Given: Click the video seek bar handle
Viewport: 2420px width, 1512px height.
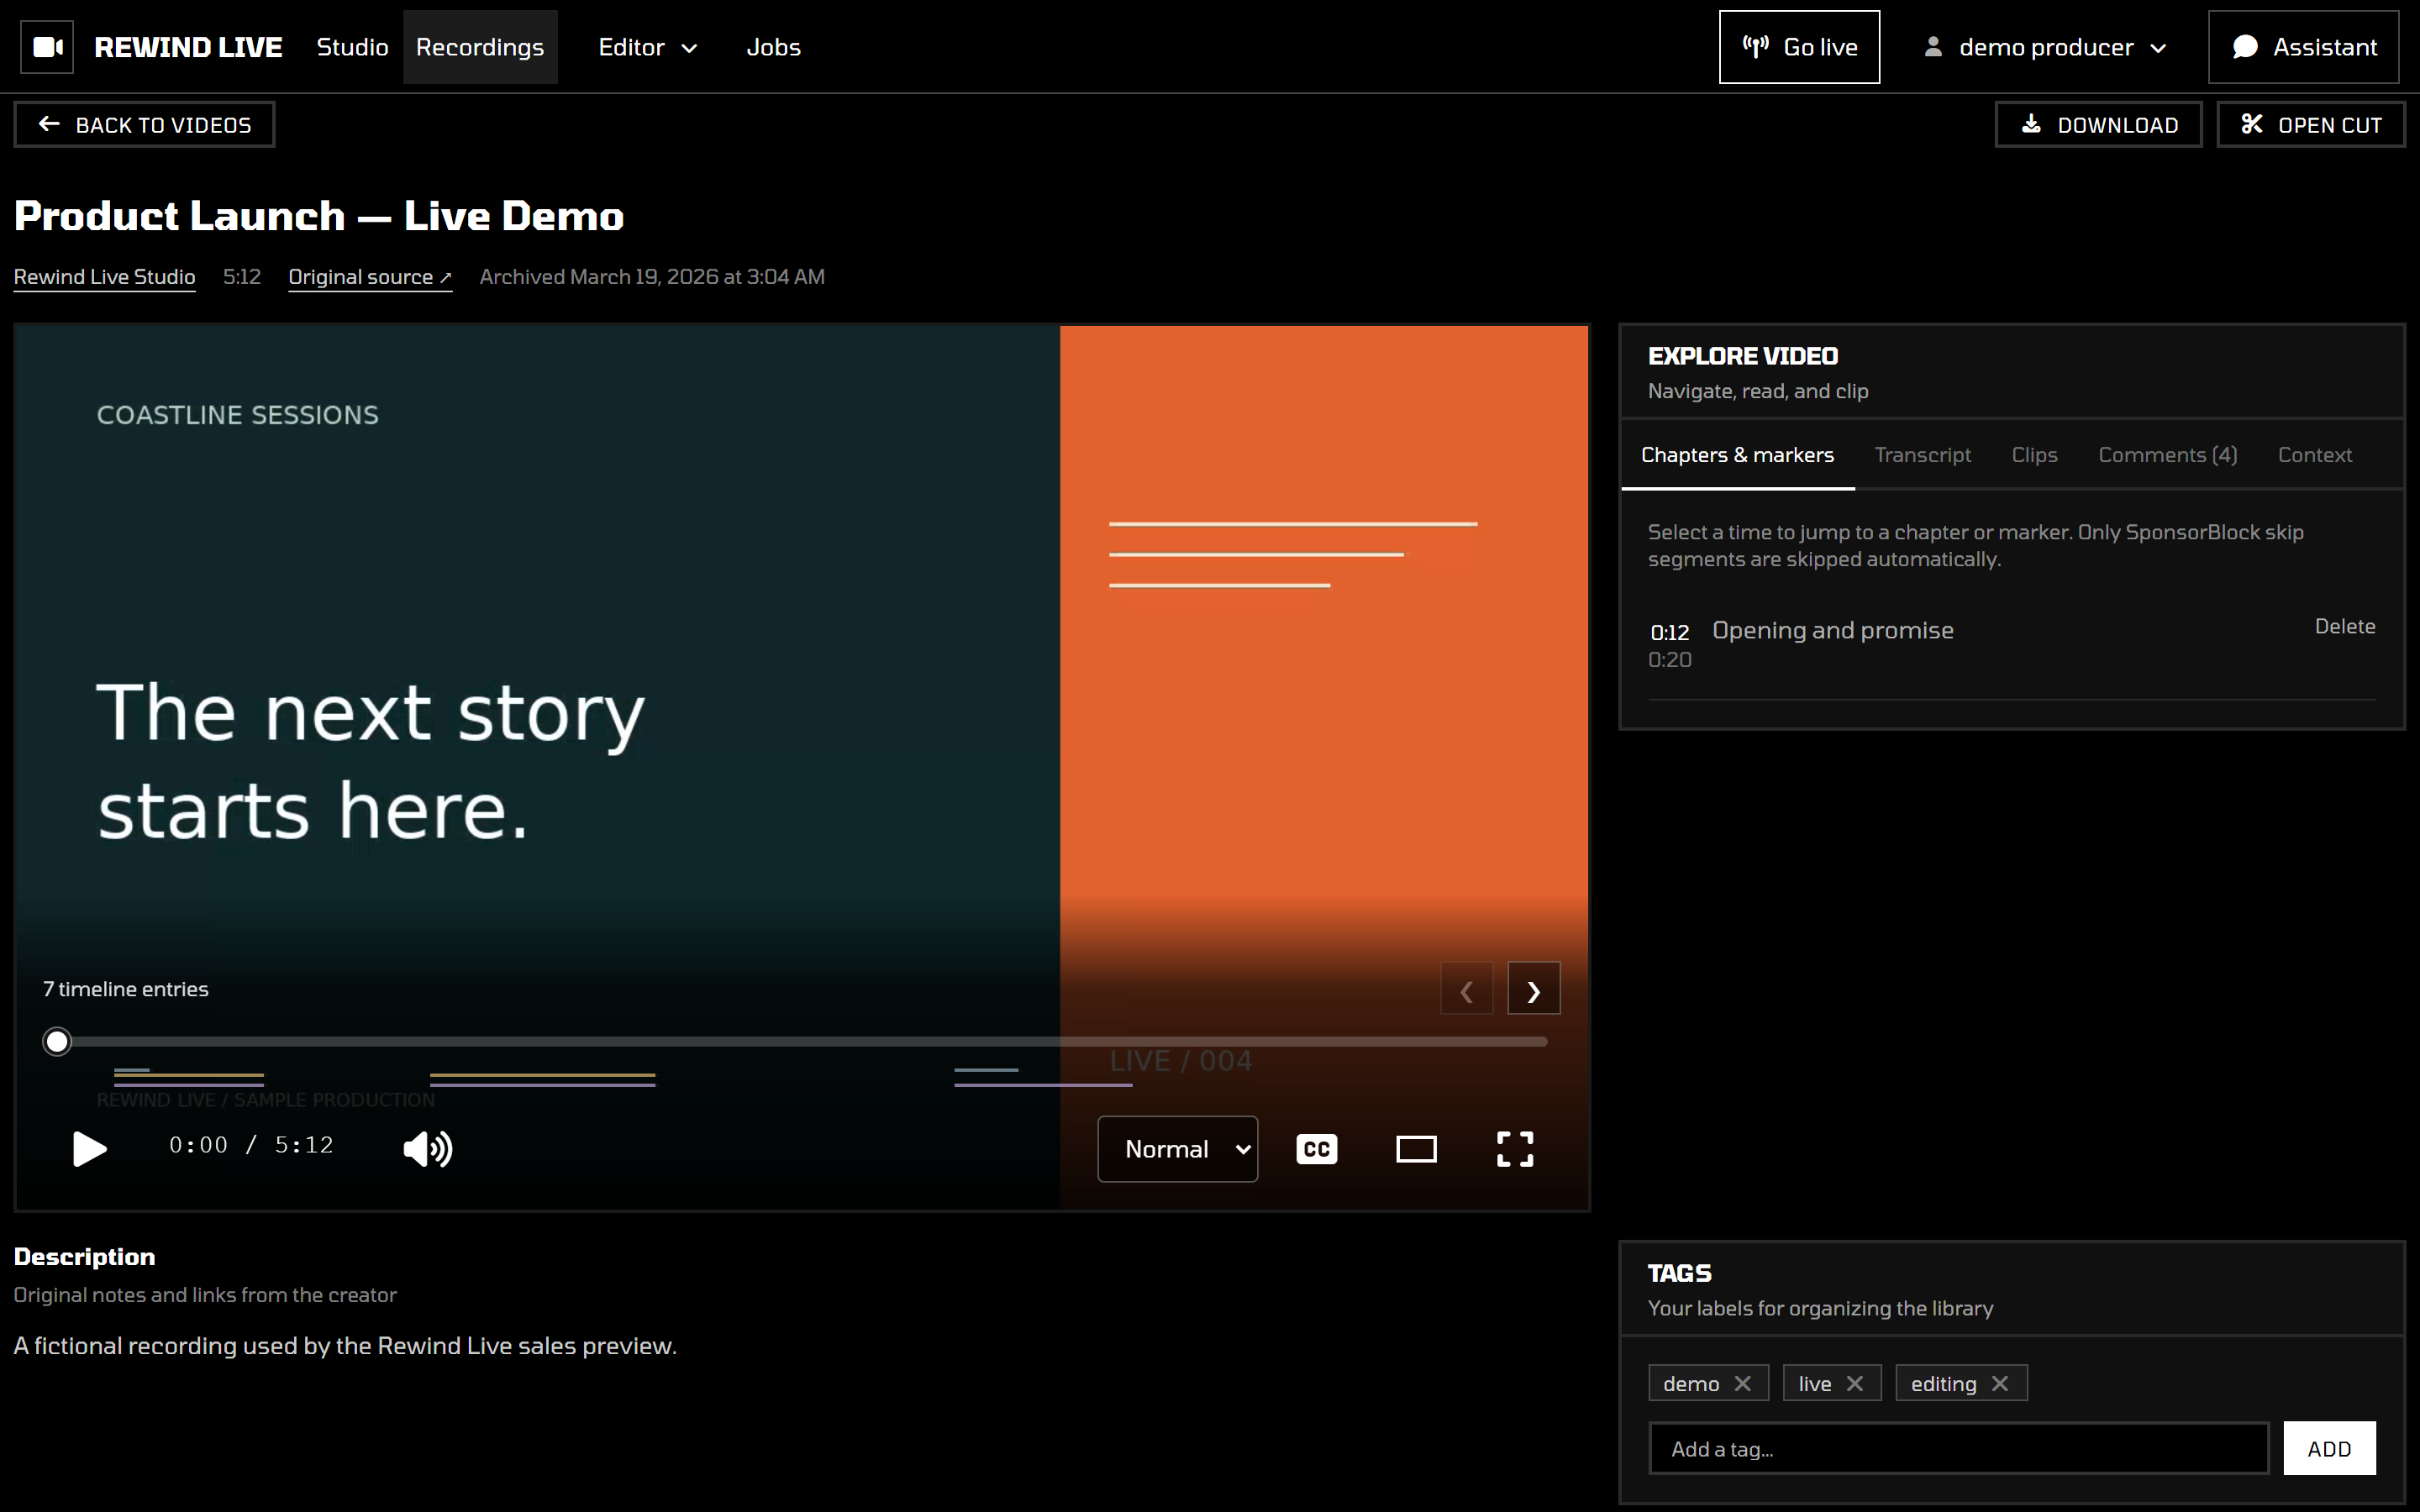Looking at the screenshot, I should click(x=57, y=1041).
